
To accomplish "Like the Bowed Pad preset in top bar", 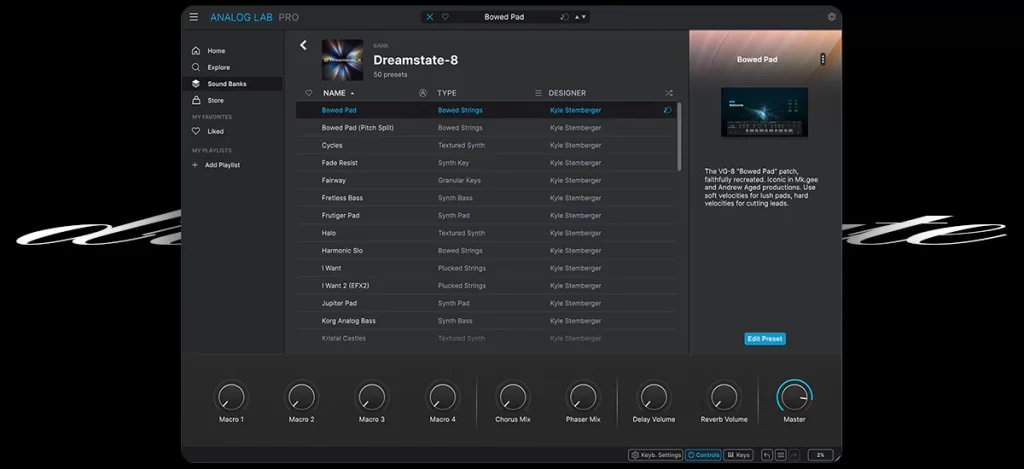I will [445, 17].
